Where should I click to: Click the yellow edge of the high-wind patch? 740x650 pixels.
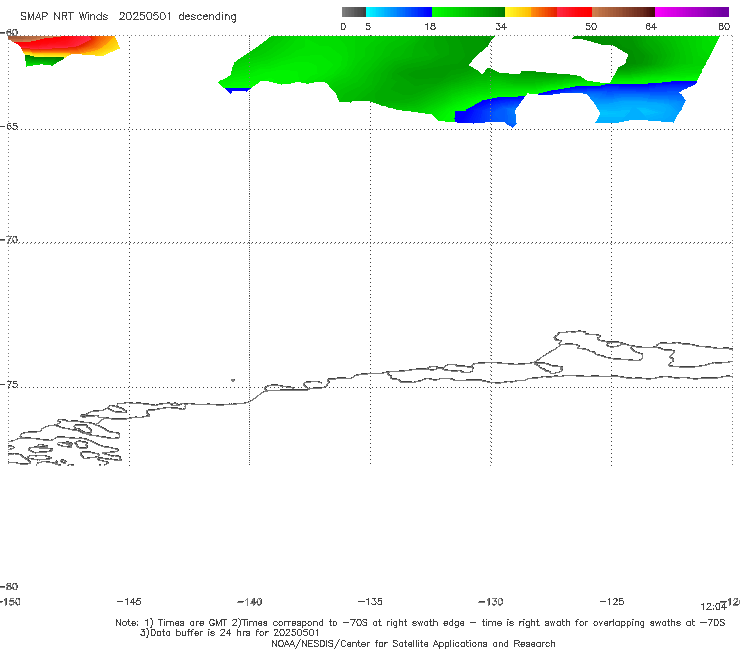[x=109, y=47]
